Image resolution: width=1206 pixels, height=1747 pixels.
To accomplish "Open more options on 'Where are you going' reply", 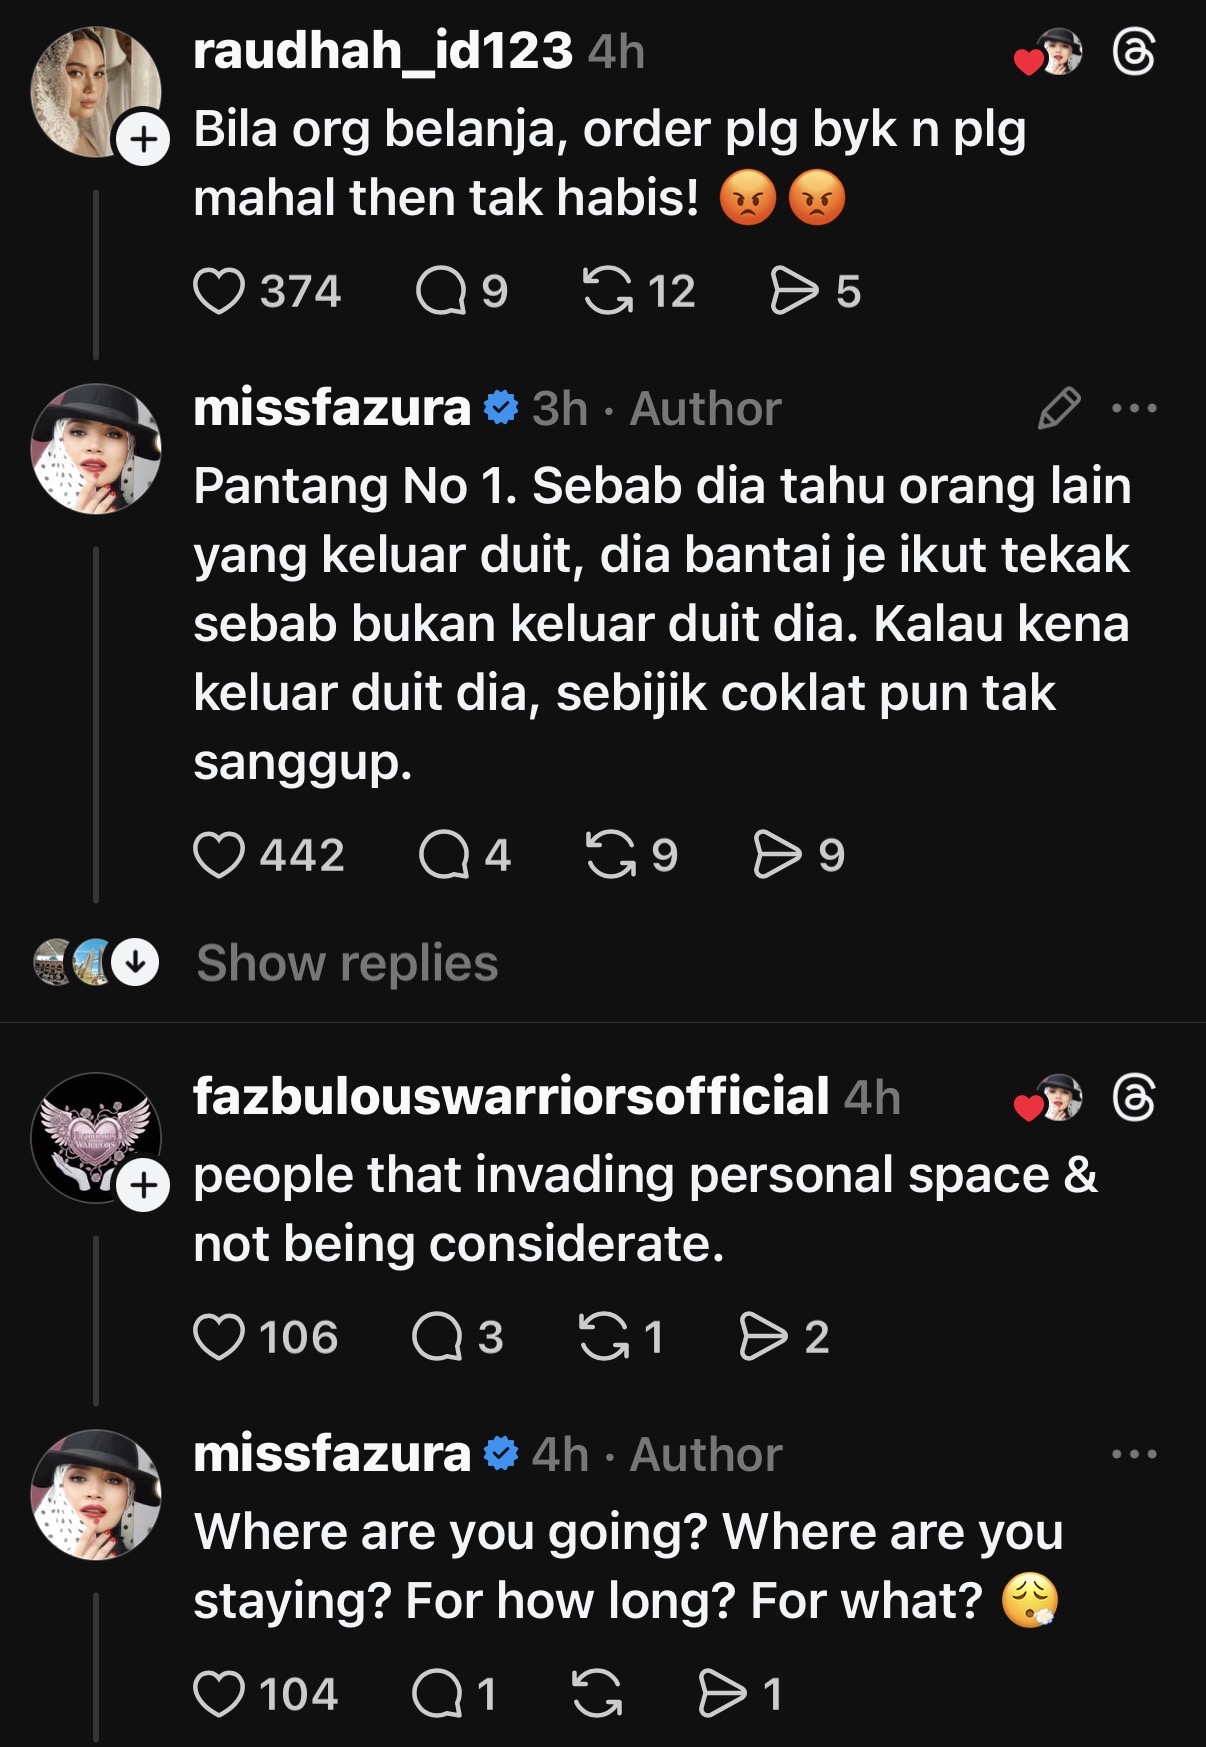I will point(1134,1454).
